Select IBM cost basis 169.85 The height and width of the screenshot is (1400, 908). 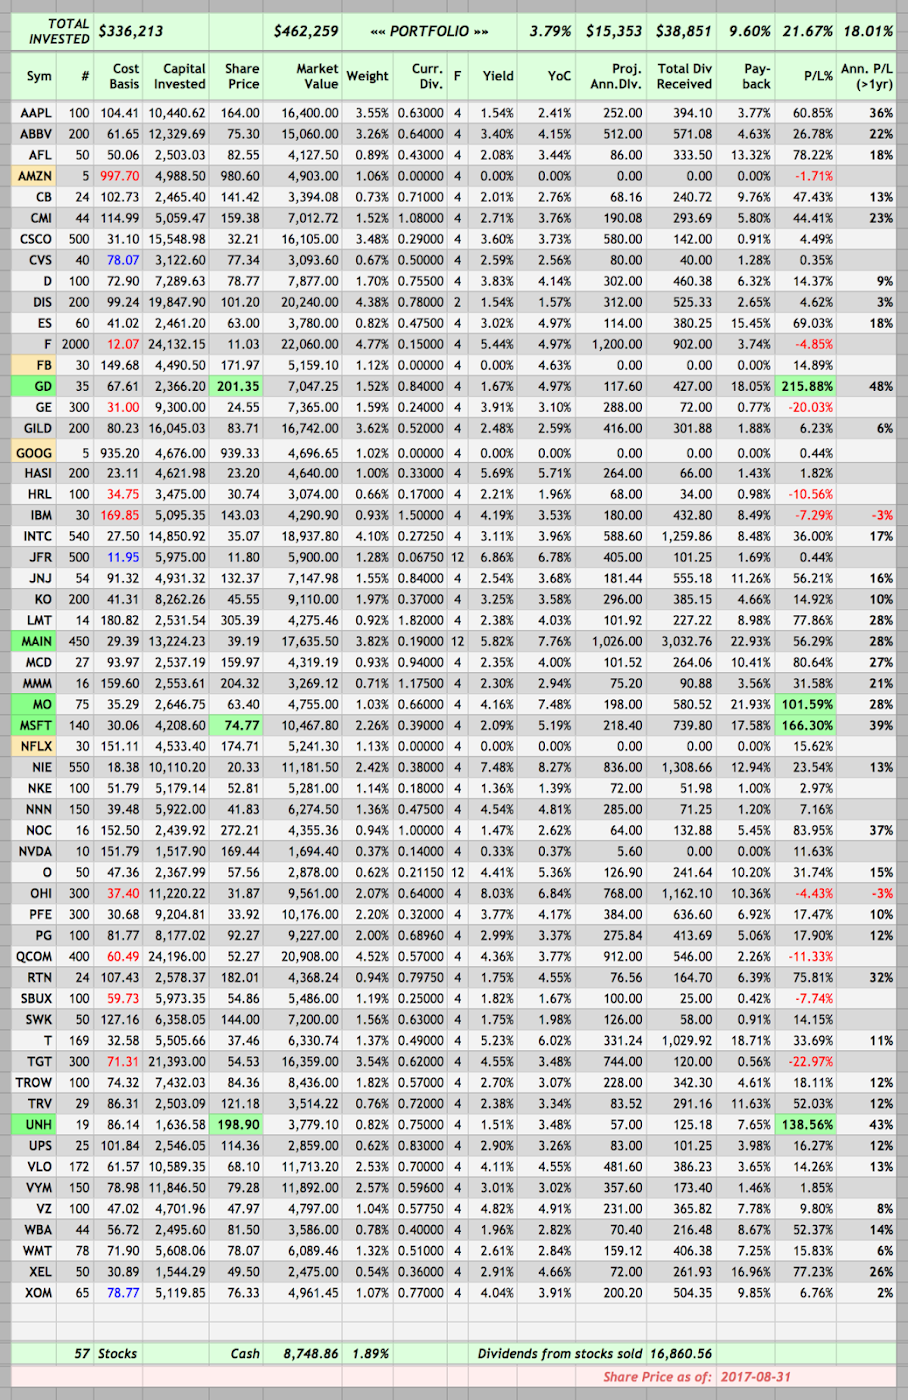120,515
